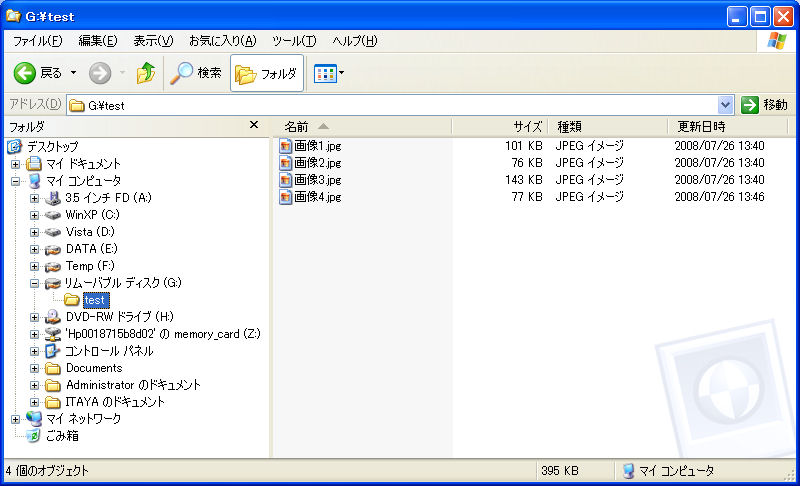Select the DATA (E:) drive icon
Image resolution: width=800 pixels, height=486 pixels.
53,250
